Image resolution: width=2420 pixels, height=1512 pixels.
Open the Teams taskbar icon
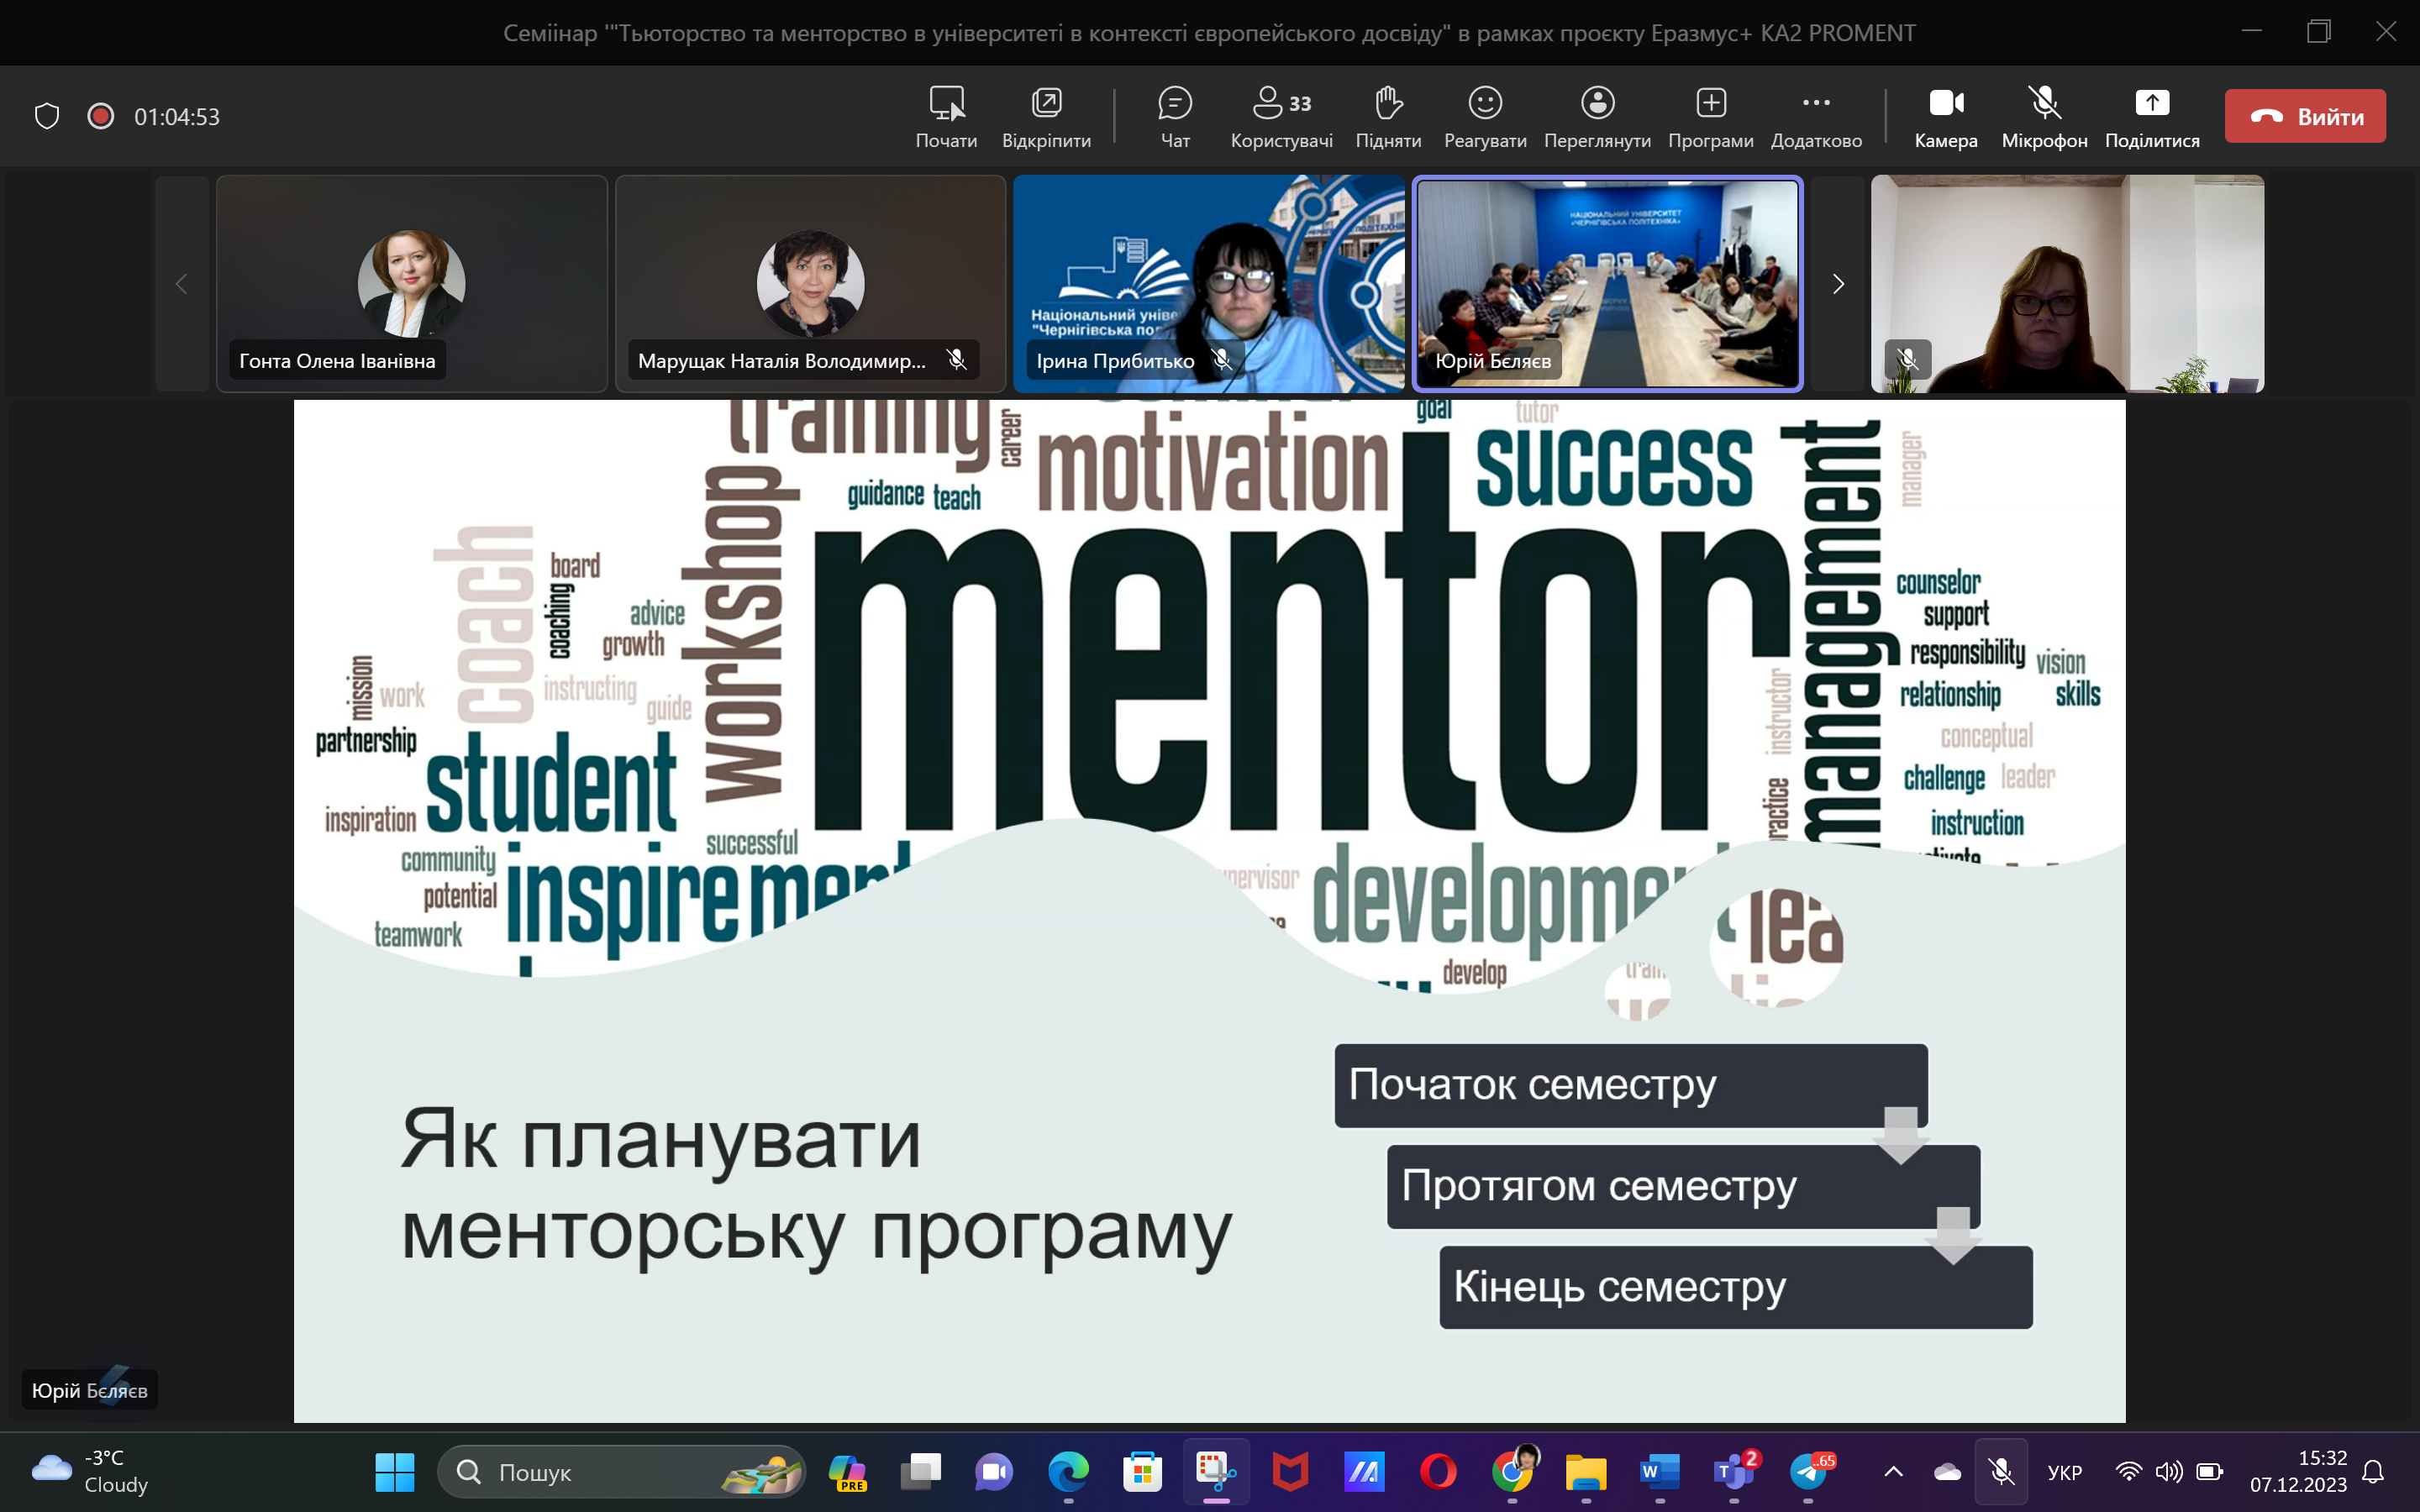[x=1733, y=1471]
